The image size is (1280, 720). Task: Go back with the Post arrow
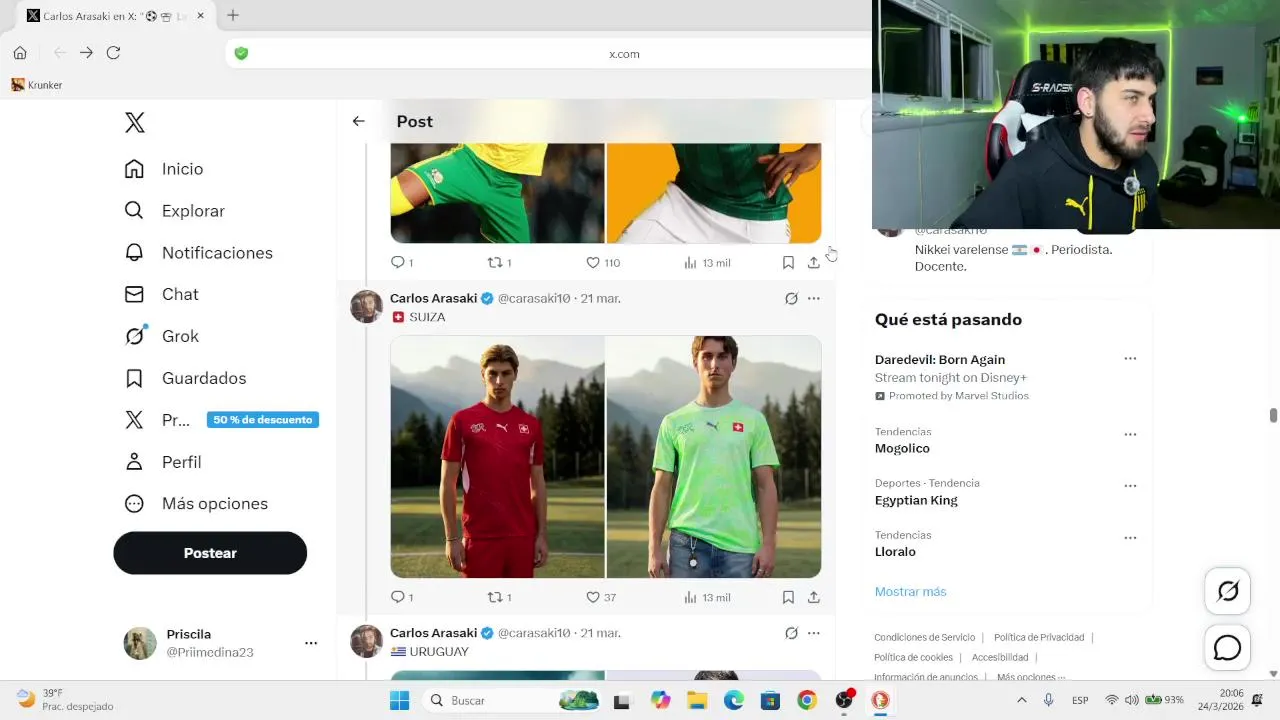[358, 121]
